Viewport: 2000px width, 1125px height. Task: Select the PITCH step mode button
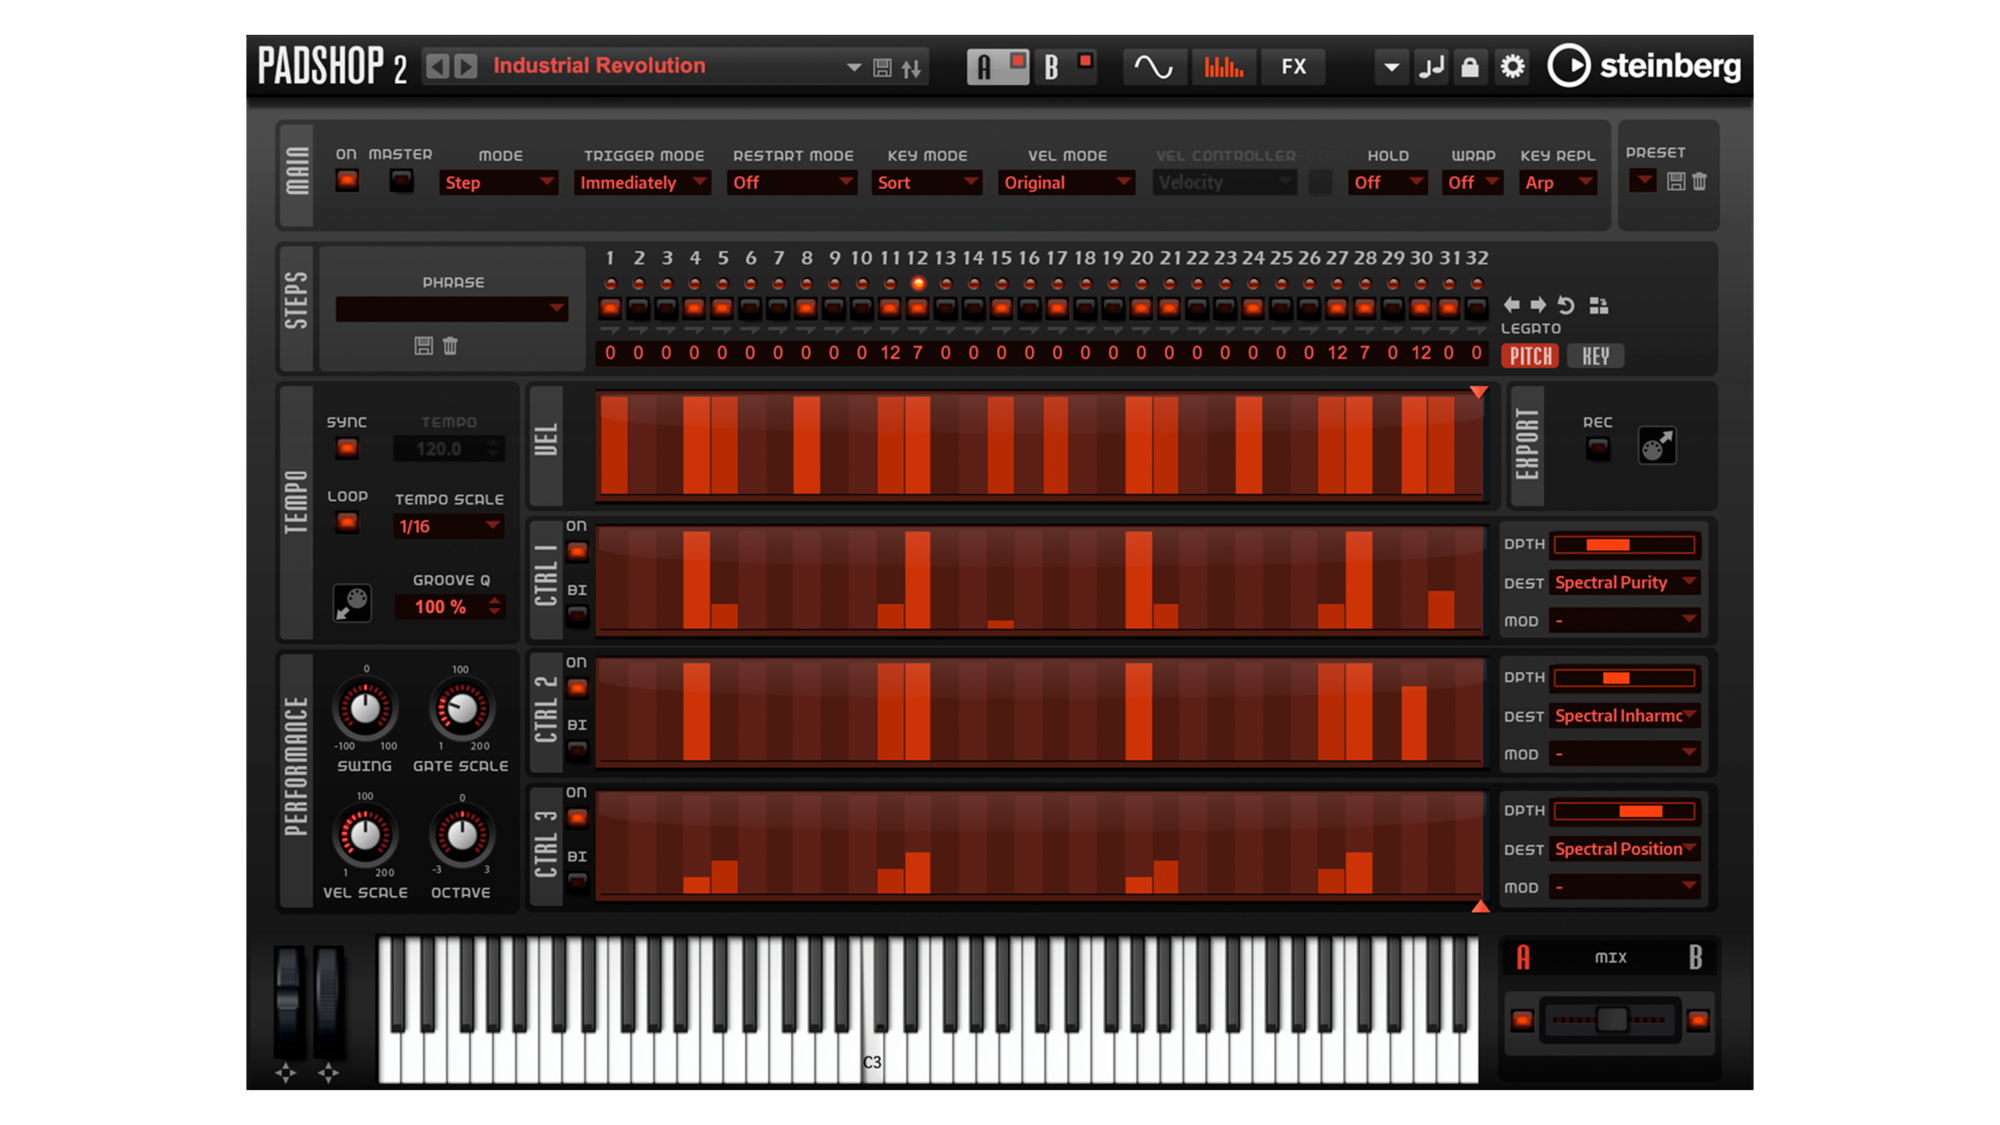1530,356
